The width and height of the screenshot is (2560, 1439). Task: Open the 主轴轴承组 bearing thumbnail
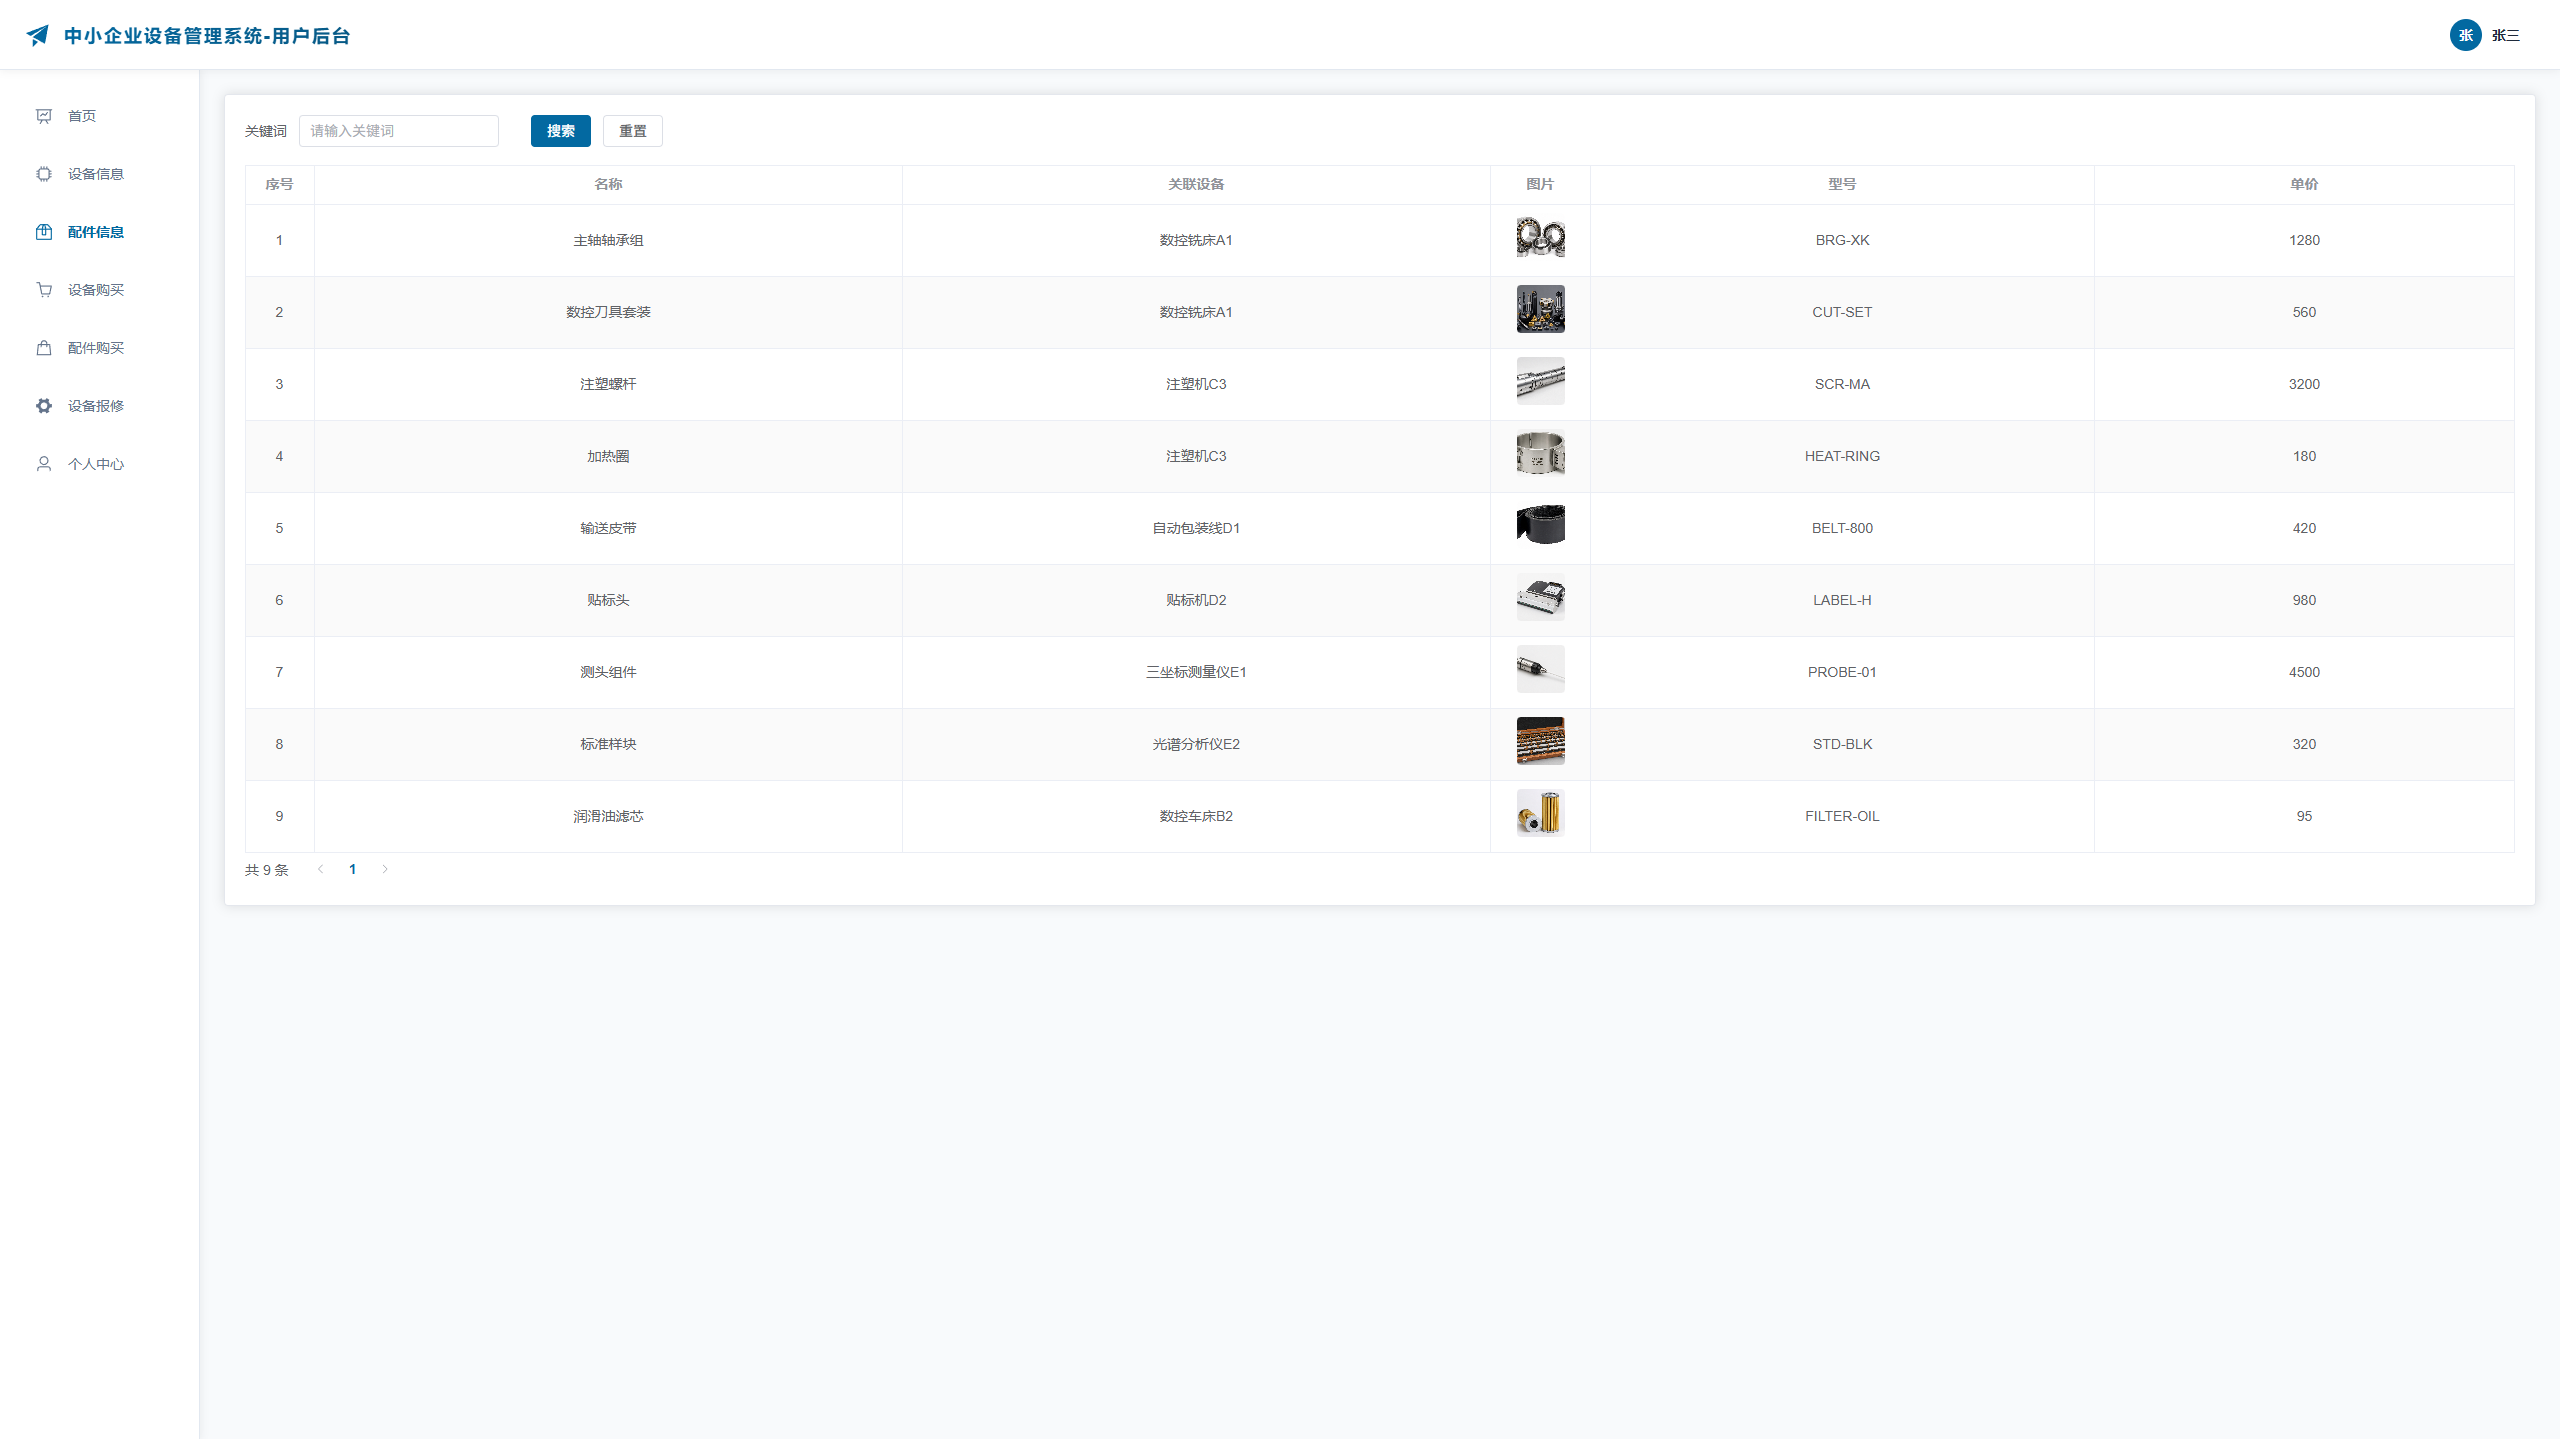pyautogui.click(x=1540, y=238)
